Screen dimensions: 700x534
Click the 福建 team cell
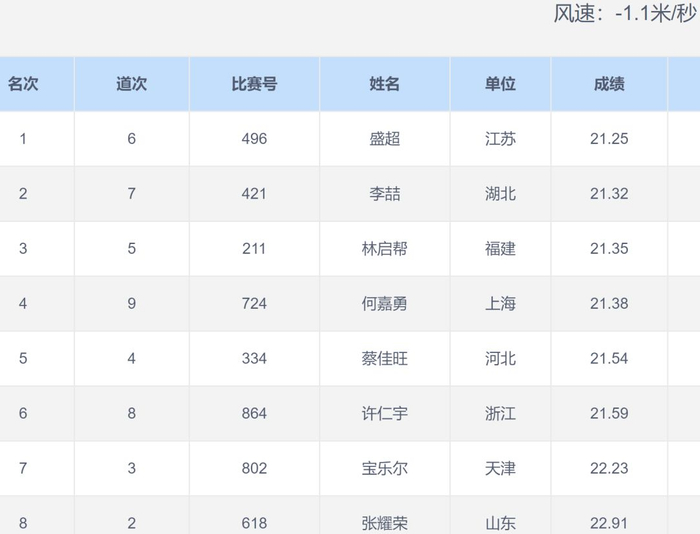click(500, 249)
